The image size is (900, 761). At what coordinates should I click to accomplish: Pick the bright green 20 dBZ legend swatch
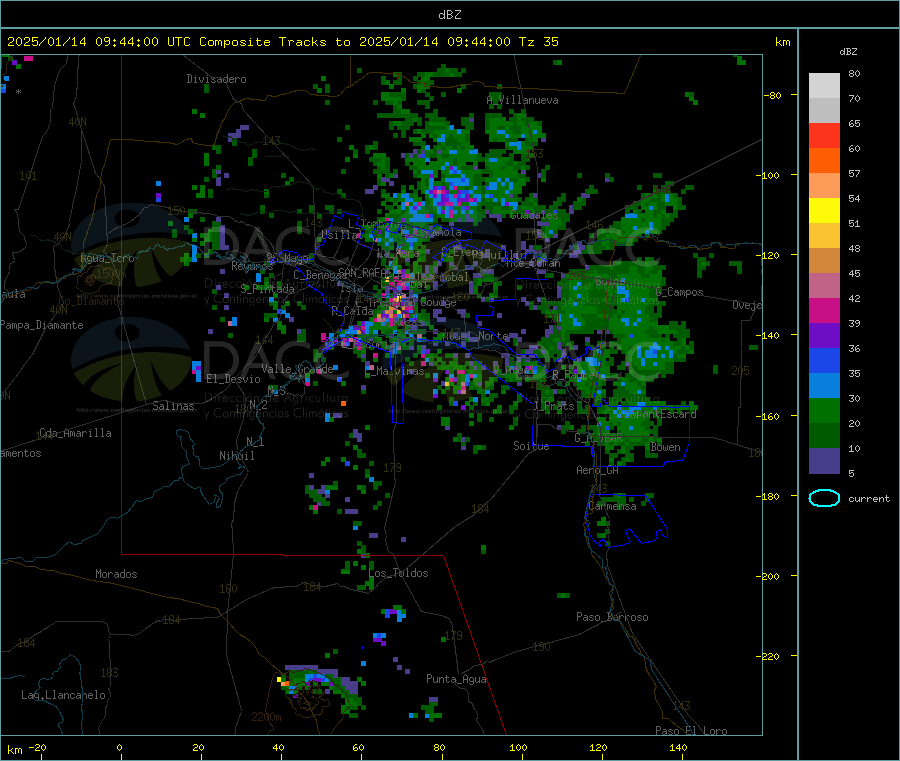click(x=824, y=410)
